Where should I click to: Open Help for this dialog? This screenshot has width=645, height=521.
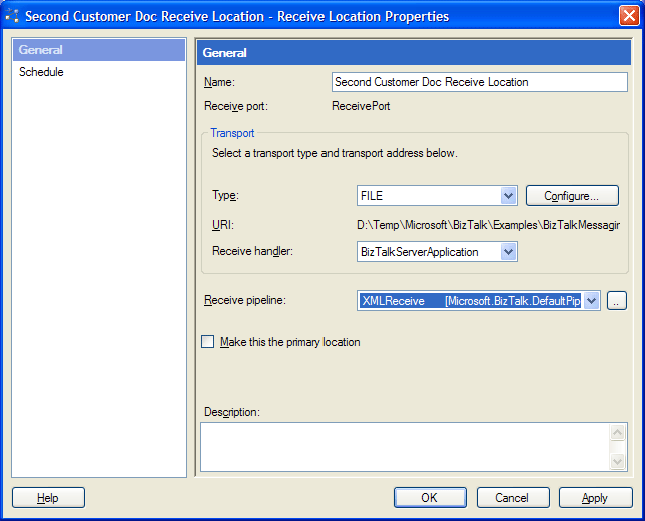(48, 497)
